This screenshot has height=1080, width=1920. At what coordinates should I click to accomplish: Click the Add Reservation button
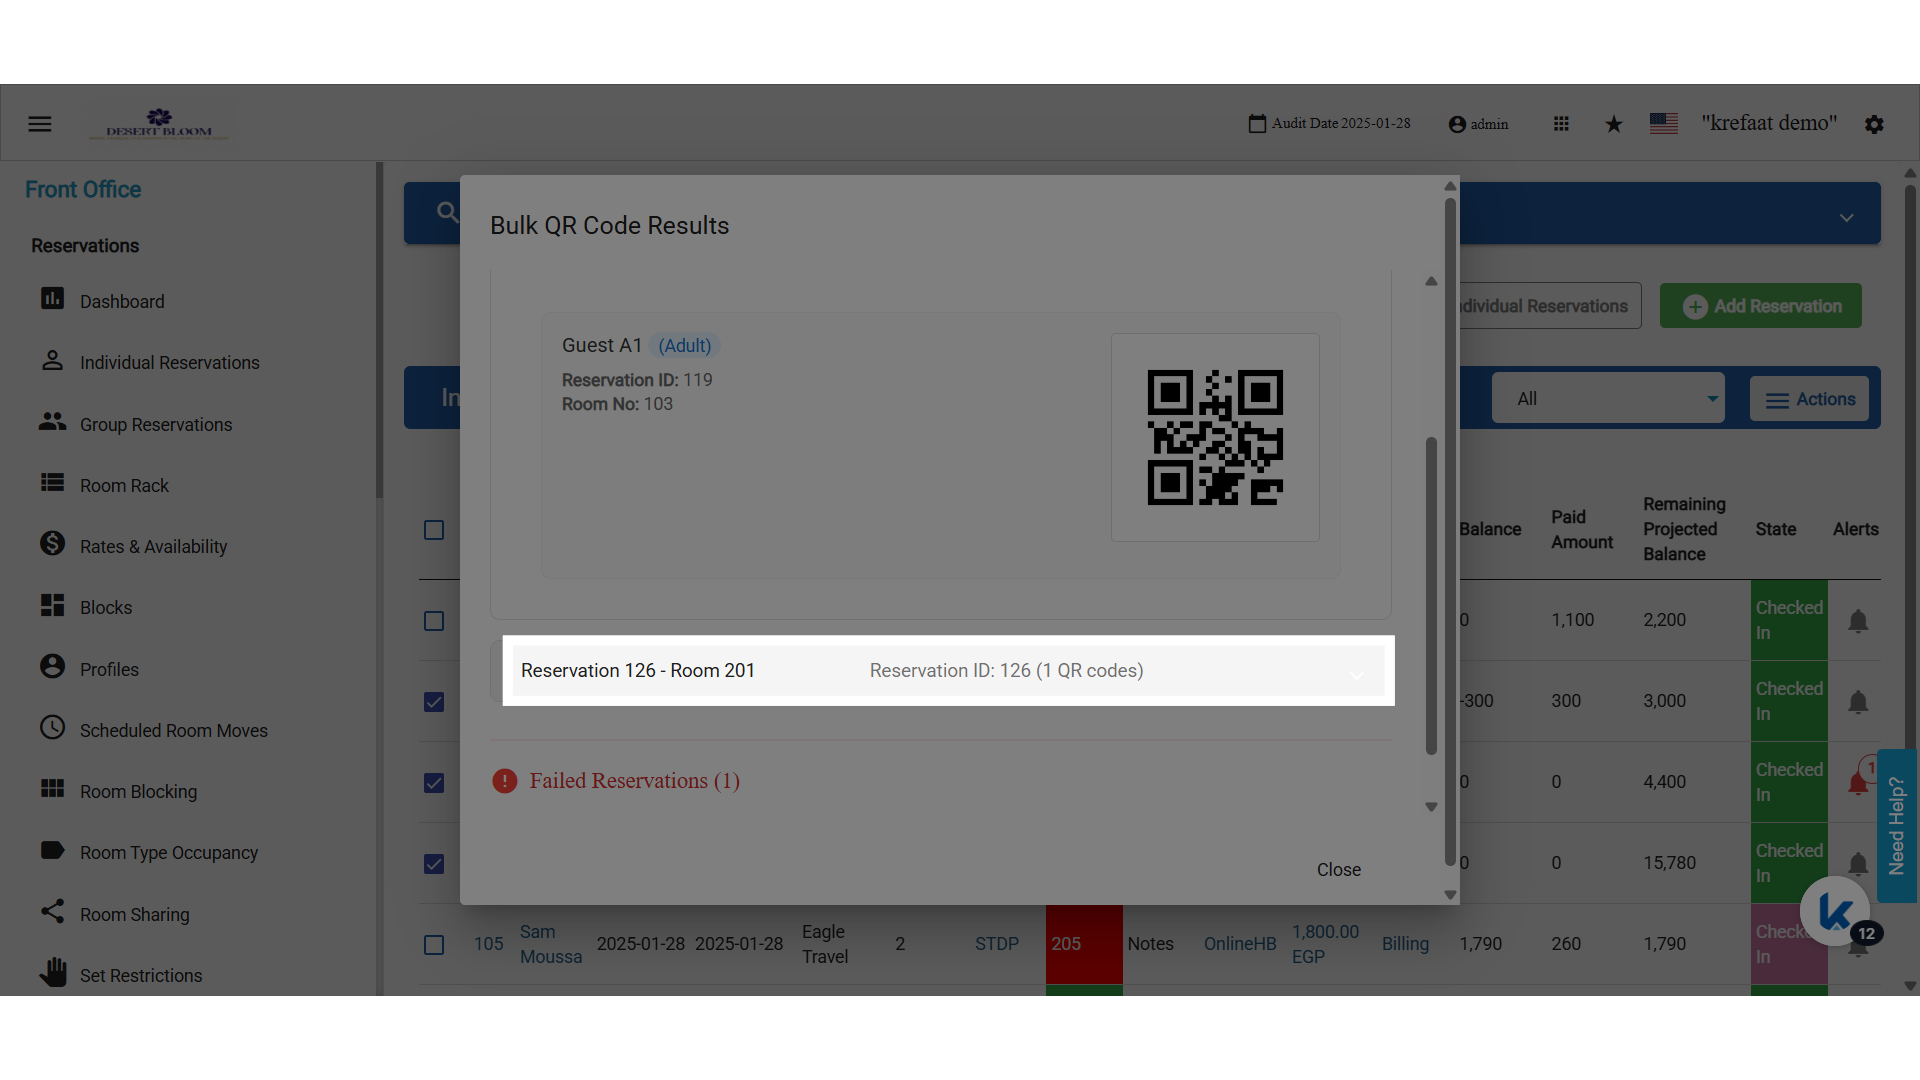click(x=1761, y=306)
